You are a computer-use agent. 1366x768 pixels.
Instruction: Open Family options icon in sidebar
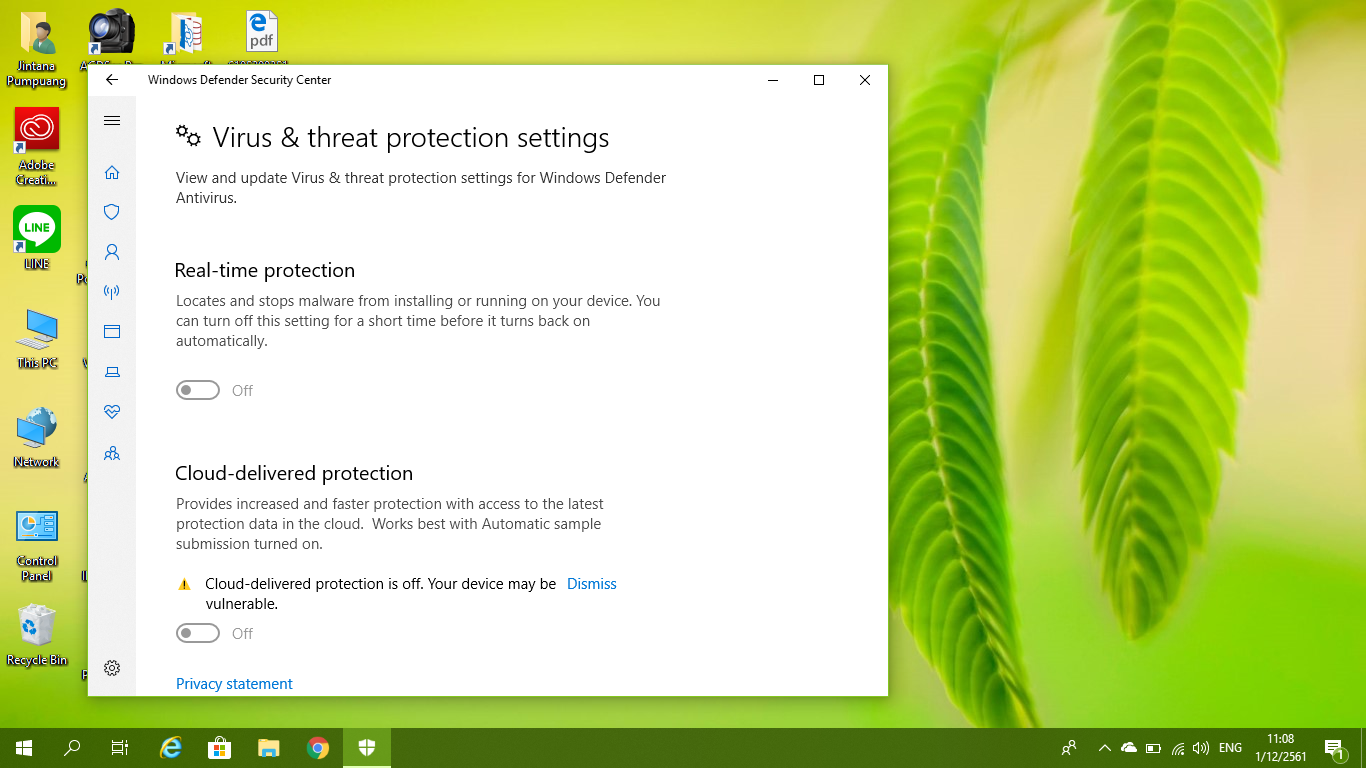tap(112, 453)
